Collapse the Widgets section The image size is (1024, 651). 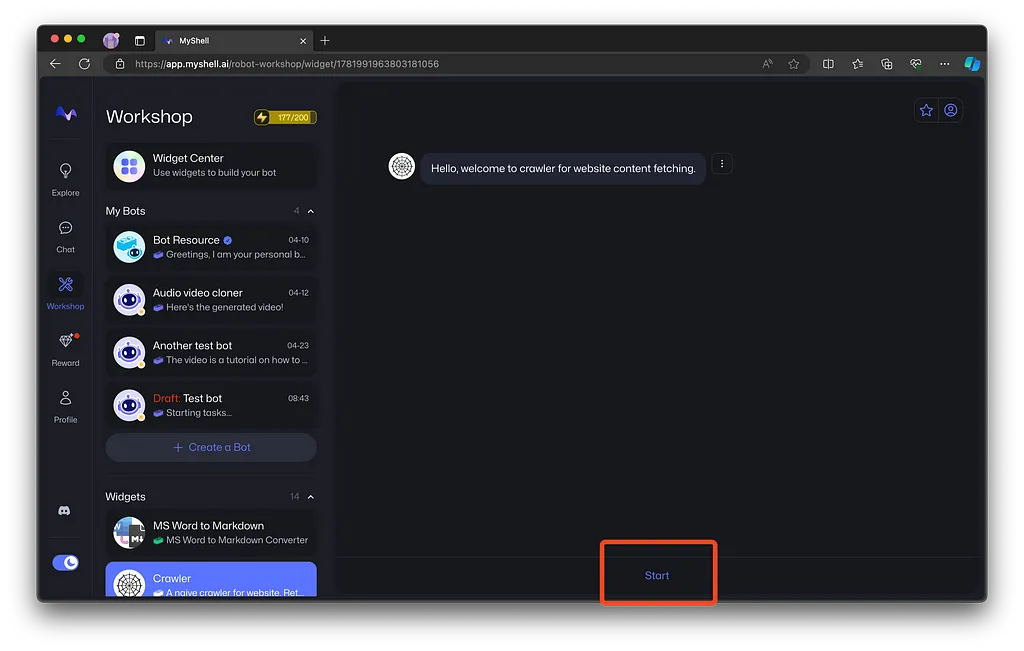coord(311,497)
